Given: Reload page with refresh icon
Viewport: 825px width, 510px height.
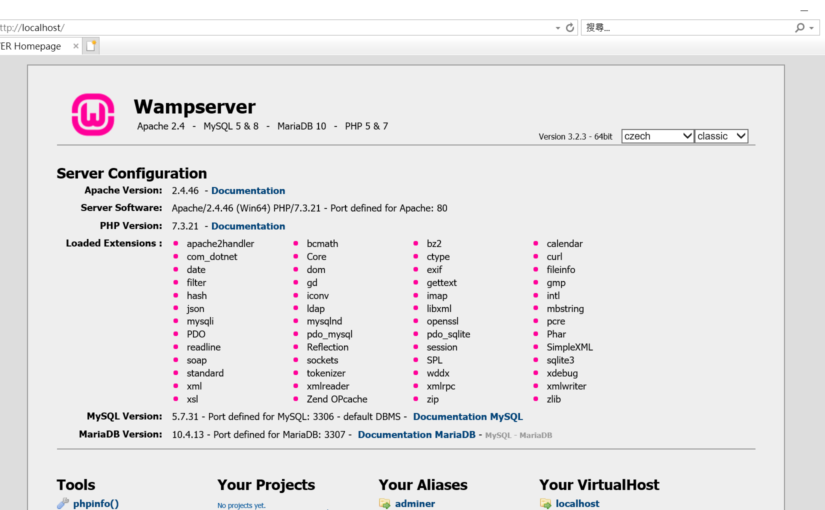Looking at the screenshot, I should [x=570, y=27].
